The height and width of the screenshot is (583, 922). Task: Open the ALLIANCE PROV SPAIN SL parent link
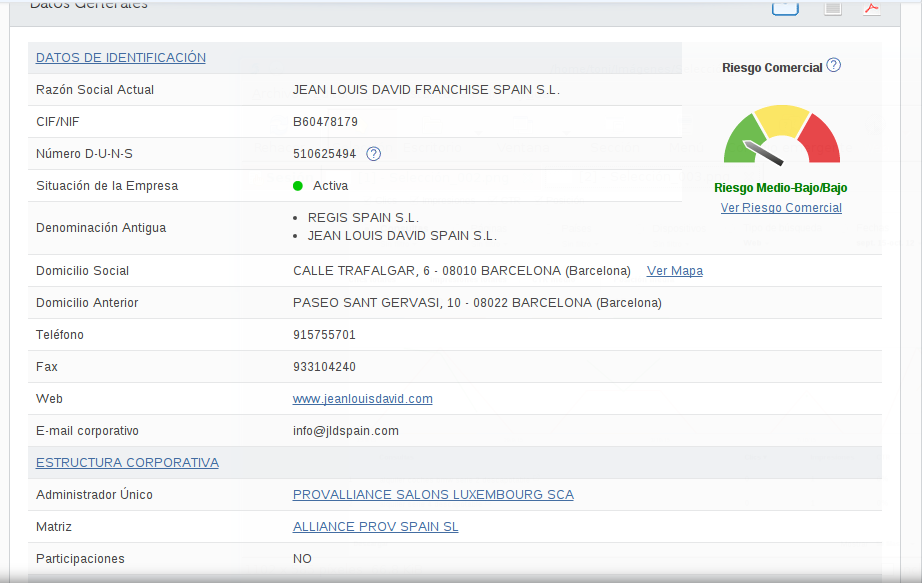point(376,527)
